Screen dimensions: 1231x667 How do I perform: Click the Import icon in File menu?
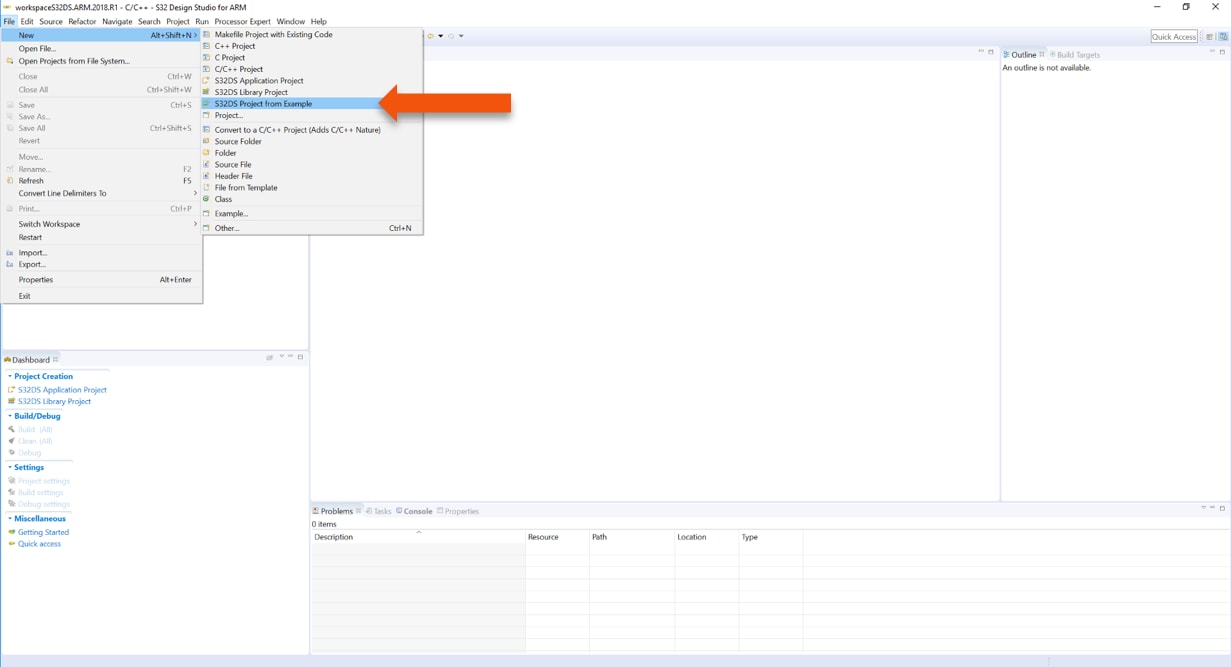10,253
